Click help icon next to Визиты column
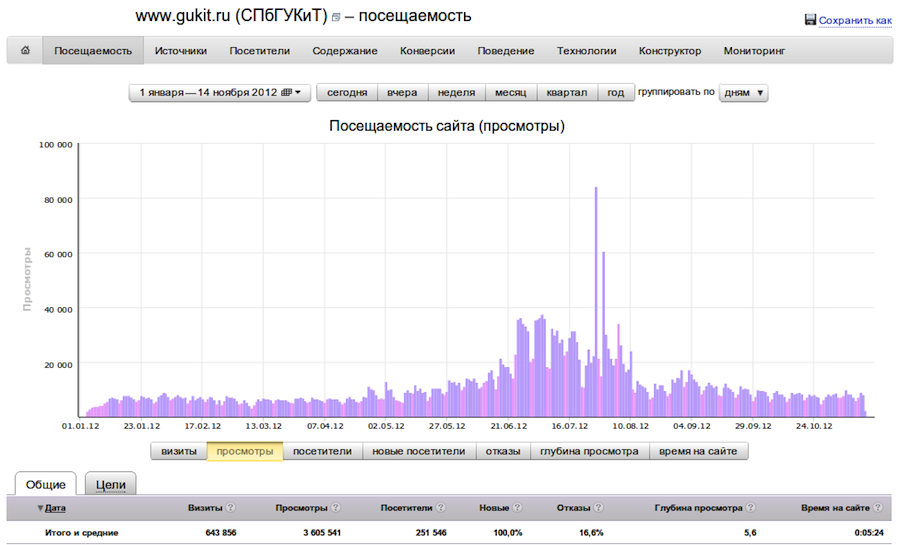This screenshot has width=900, height=545. click(x=231, y=509)
